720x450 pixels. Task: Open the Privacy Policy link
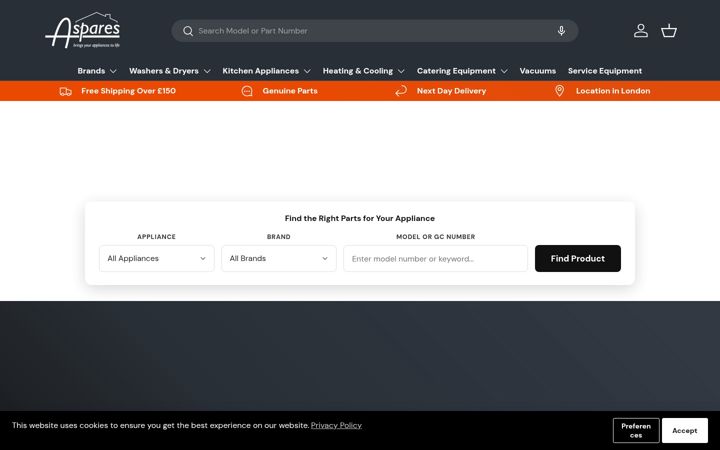point(336,425)
